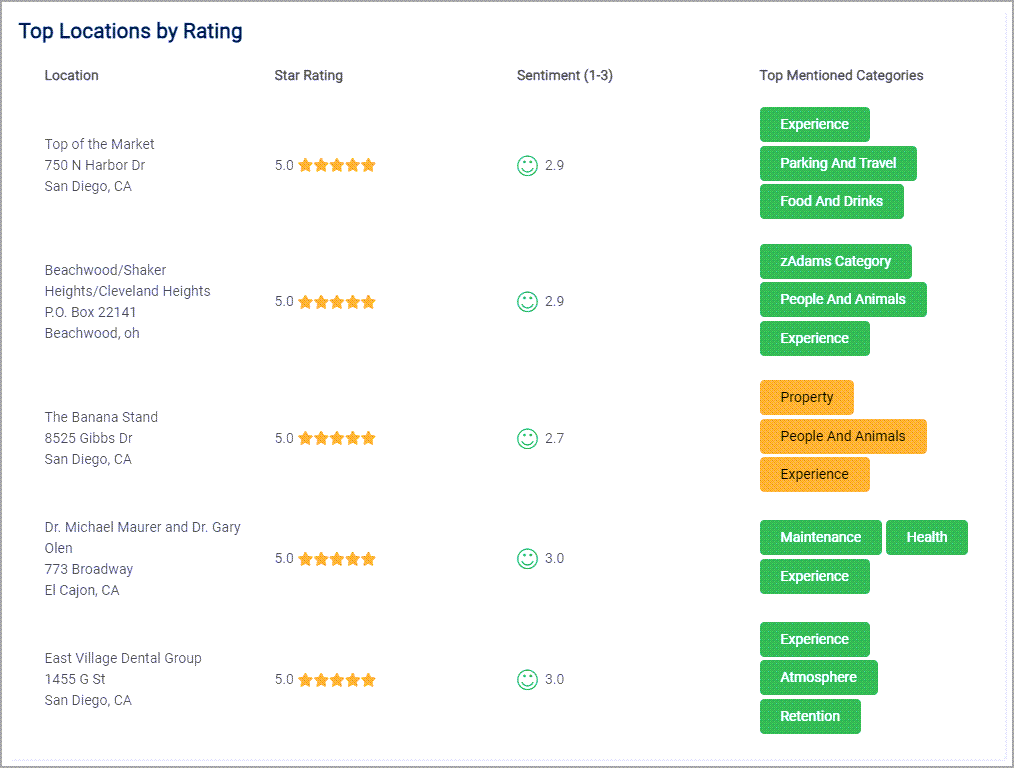Viewport: 1014px width, 768px height.
Task: Select the green smiley next to Beachwood/Shaker Heights
Action: [x=527, y=301]
